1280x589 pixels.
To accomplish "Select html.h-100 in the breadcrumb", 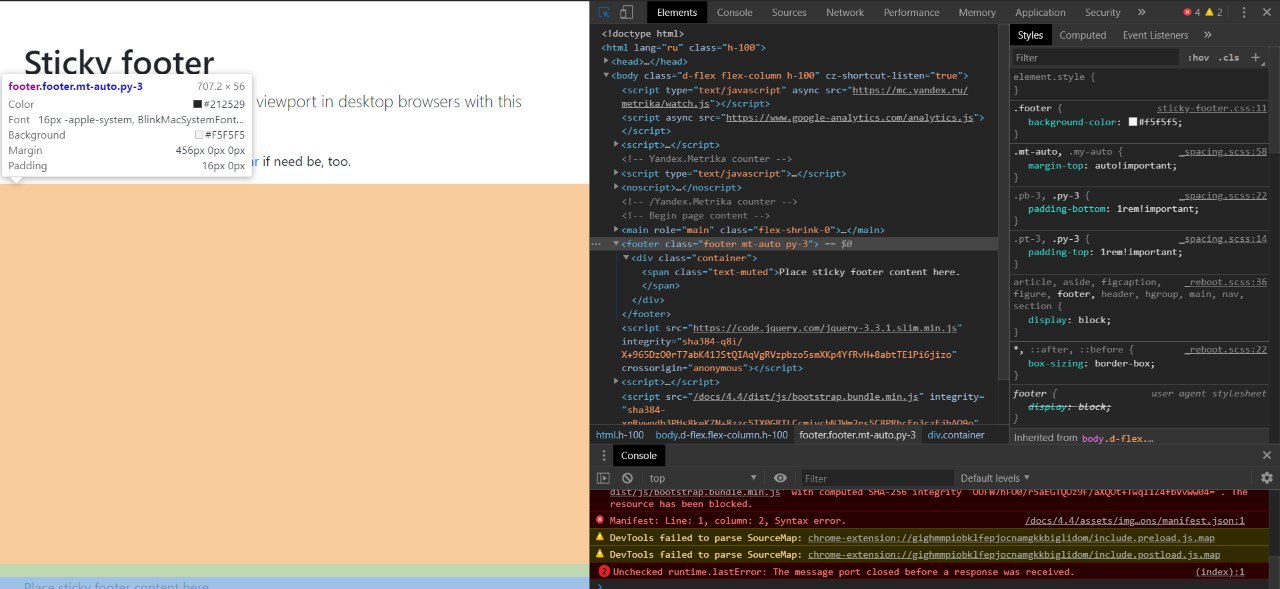I will [620, 435].
